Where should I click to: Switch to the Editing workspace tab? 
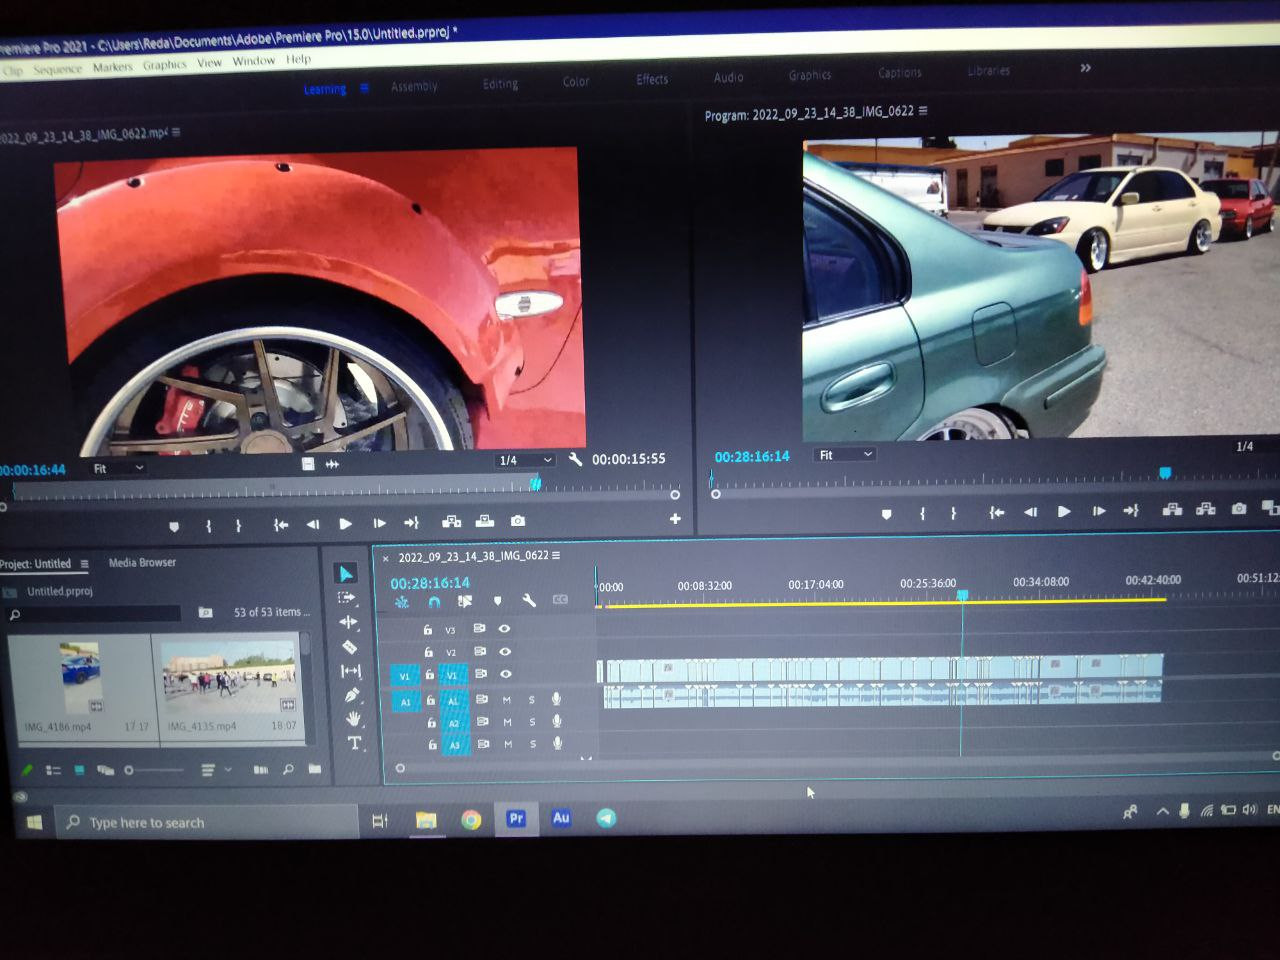click(500, 84)
